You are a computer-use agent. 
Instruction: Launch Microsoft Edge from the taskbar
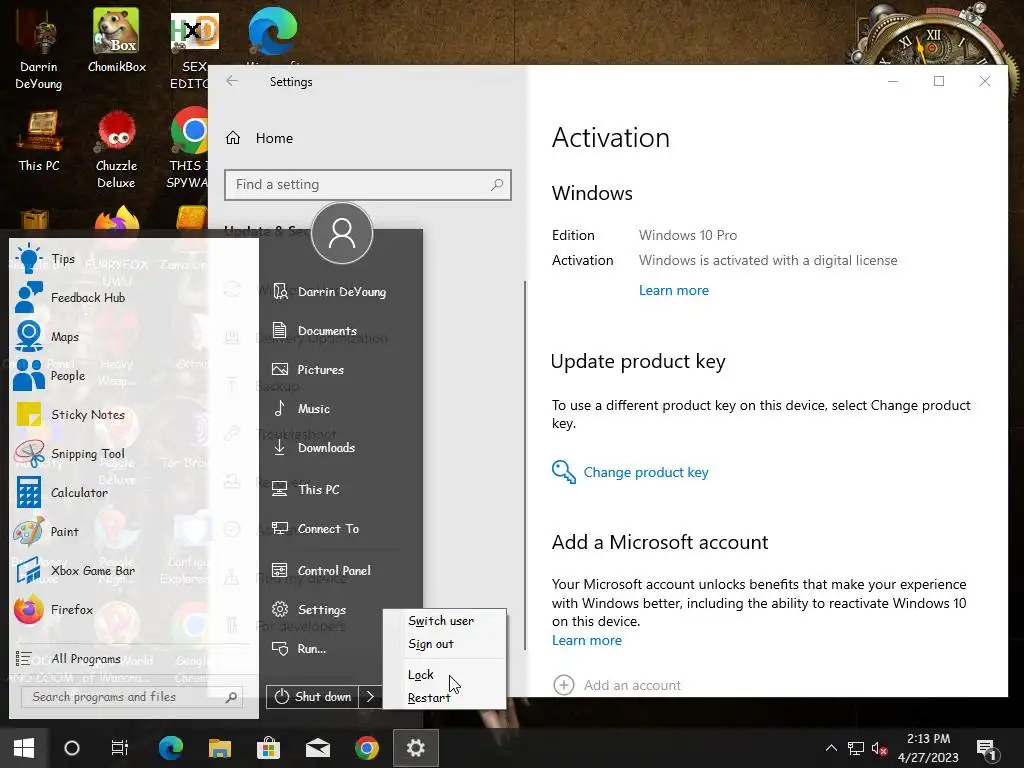pyautogui.click(x=170, y=748)
